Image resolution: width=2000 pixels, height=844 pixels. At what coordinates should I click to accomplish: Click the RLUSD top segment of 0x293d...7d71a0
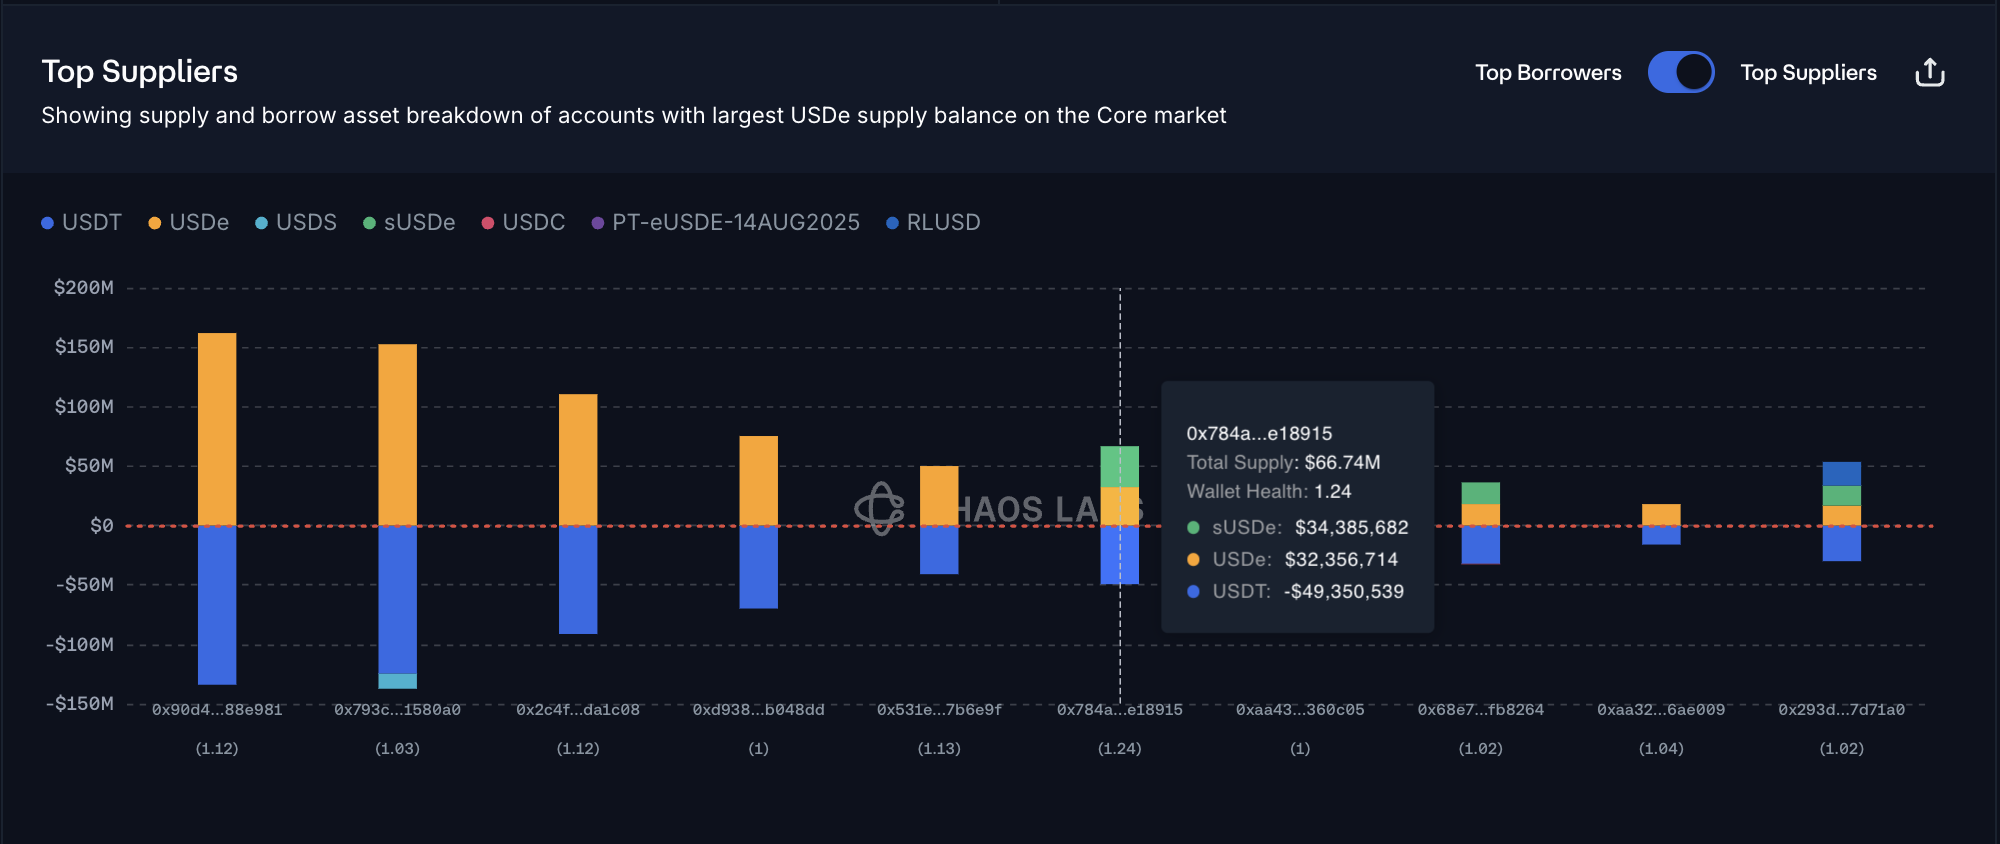pos(1841,474)
